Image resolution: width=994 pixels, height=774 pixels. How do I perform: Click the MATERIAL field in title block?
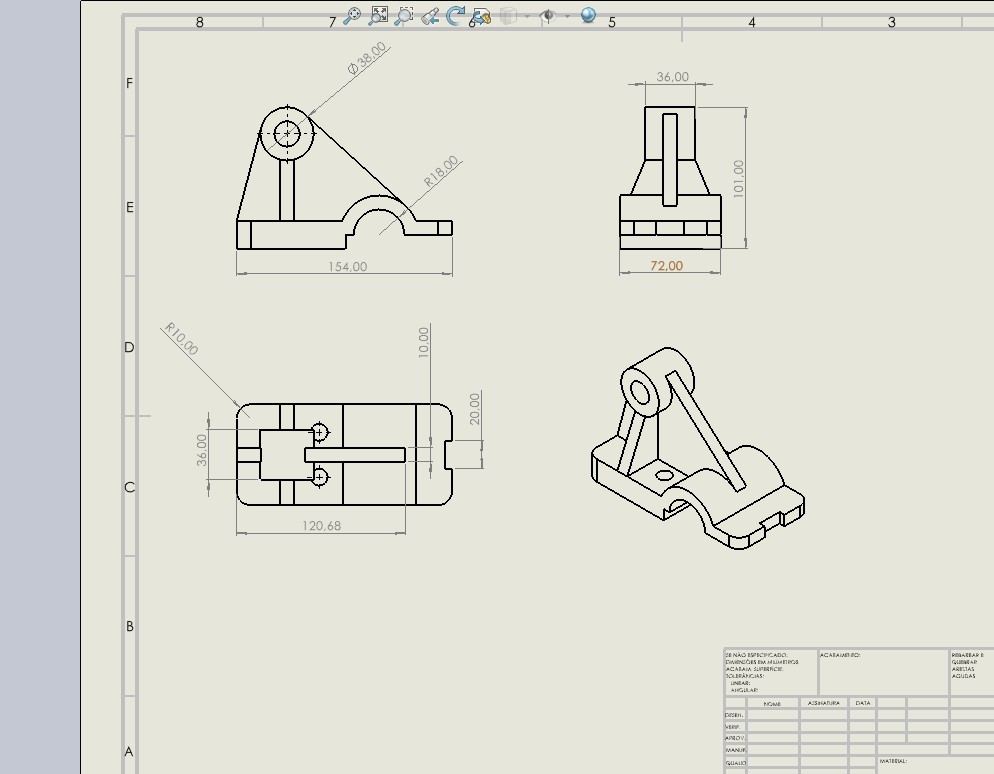[x=893, y=762]
